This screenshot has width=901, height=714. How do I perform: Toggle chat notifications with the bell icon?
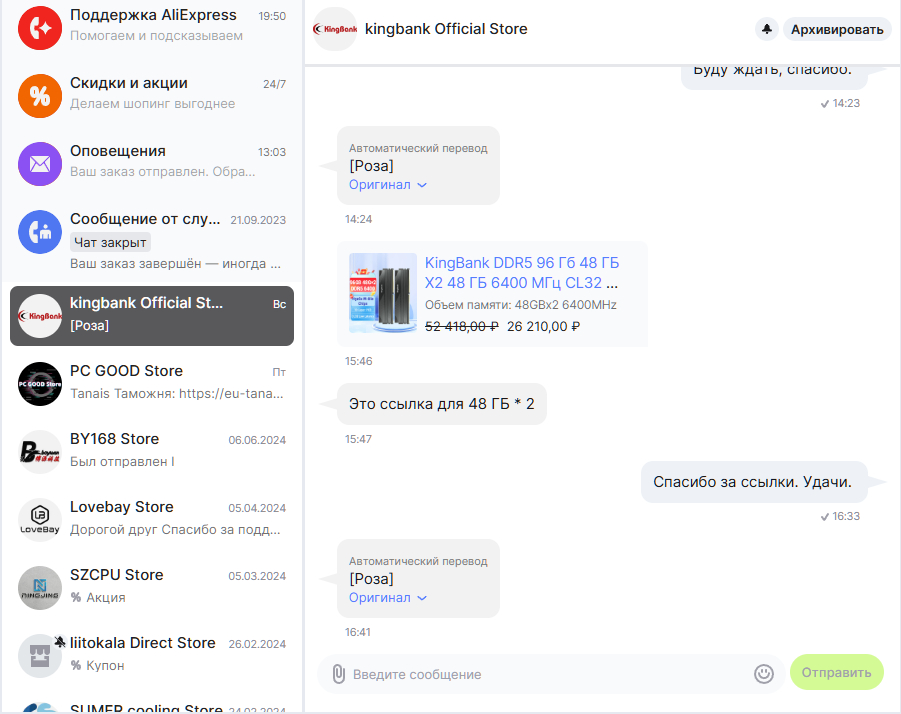[767, 29]
